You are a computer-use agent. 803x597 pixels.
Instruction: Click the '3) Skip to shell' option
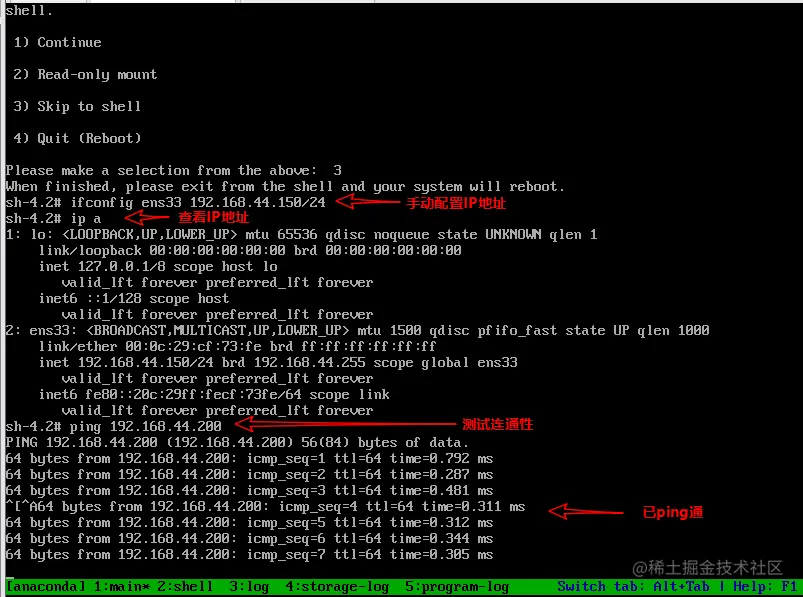pyautogui.click(x=77, y=106)
